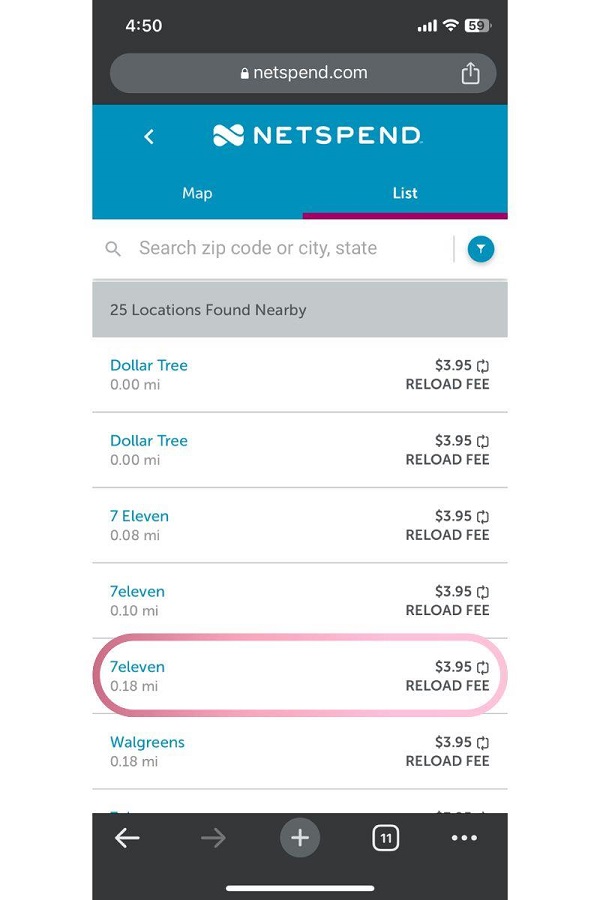
Task: Open a new browser tab with the plus button
Action: click(300, 838)
